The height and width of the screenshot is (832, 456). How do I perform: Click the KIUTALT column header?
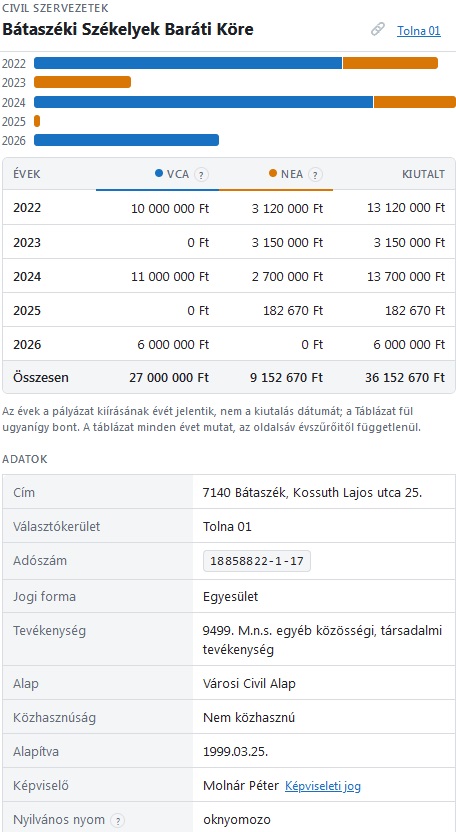(423, 174)
